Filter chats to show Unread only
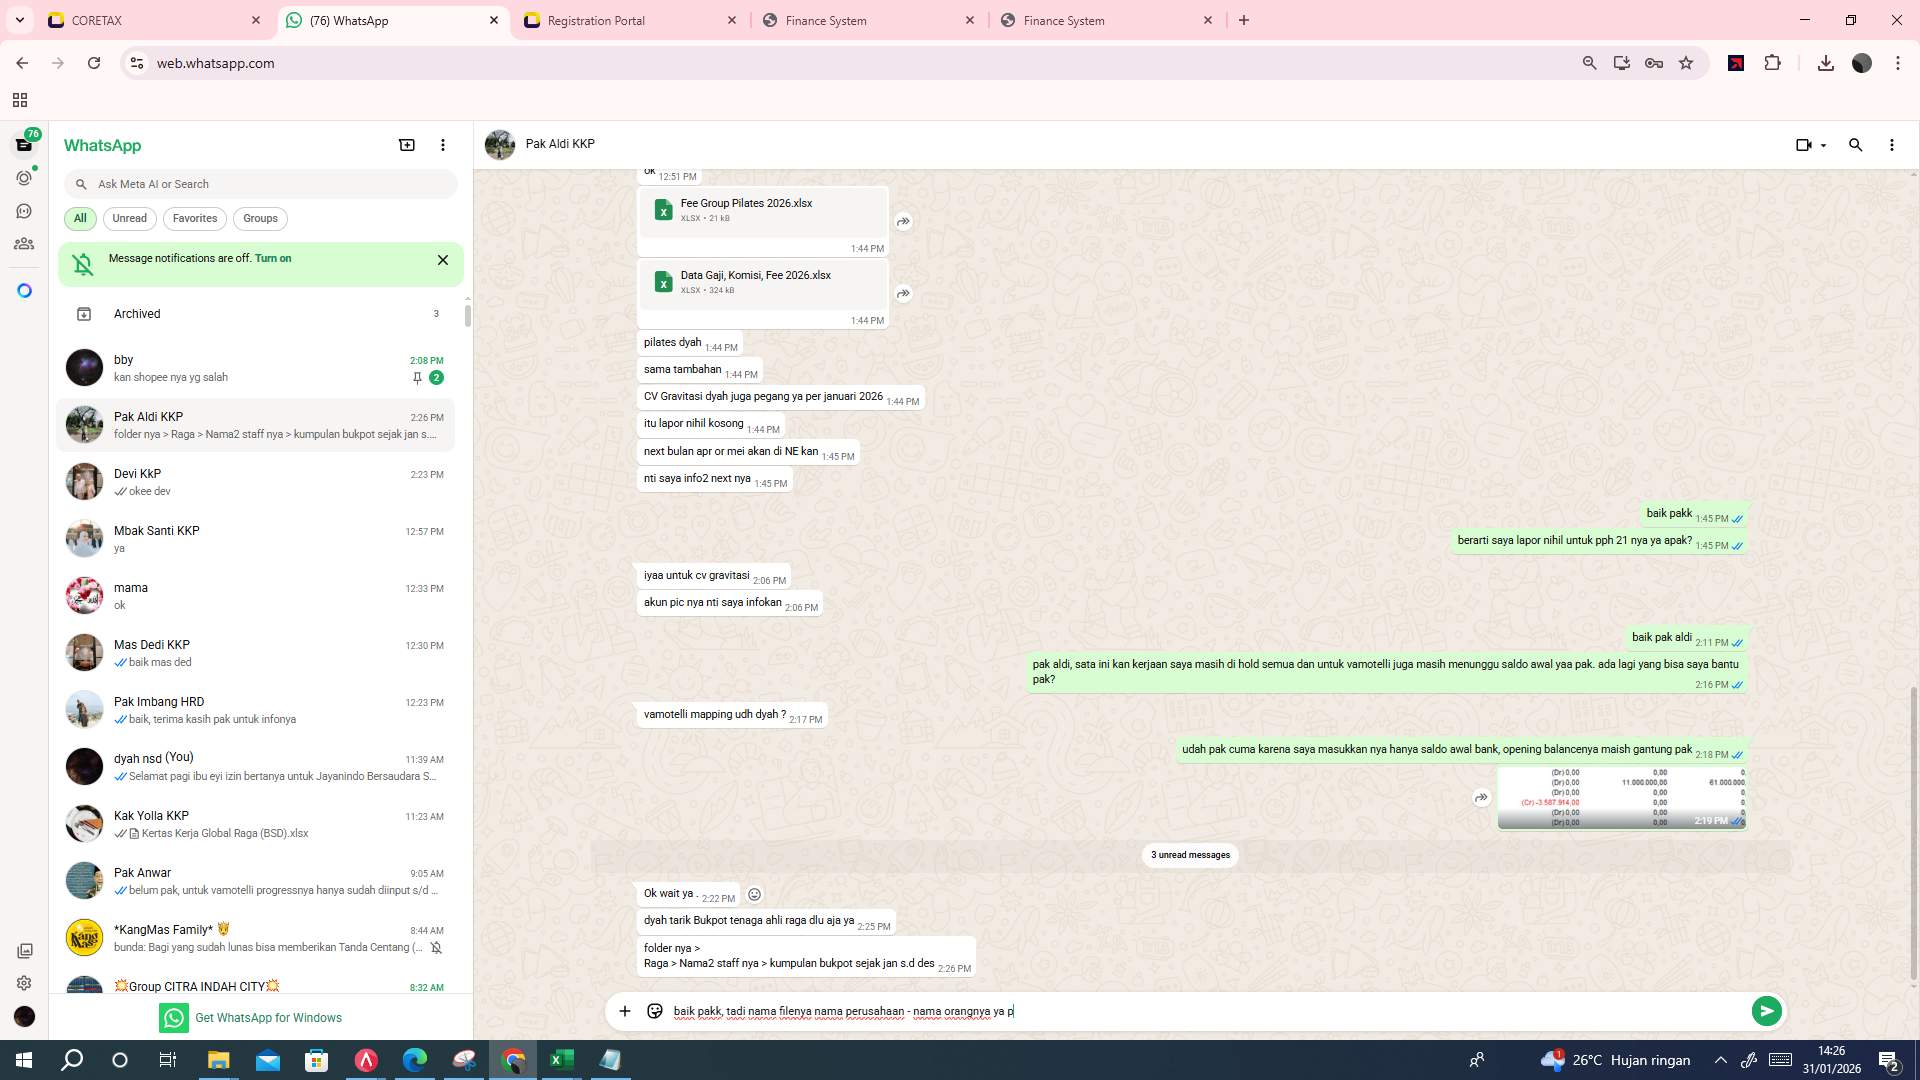The image size is (1920, 1080). pyautogui.click(x=129, y=218)
